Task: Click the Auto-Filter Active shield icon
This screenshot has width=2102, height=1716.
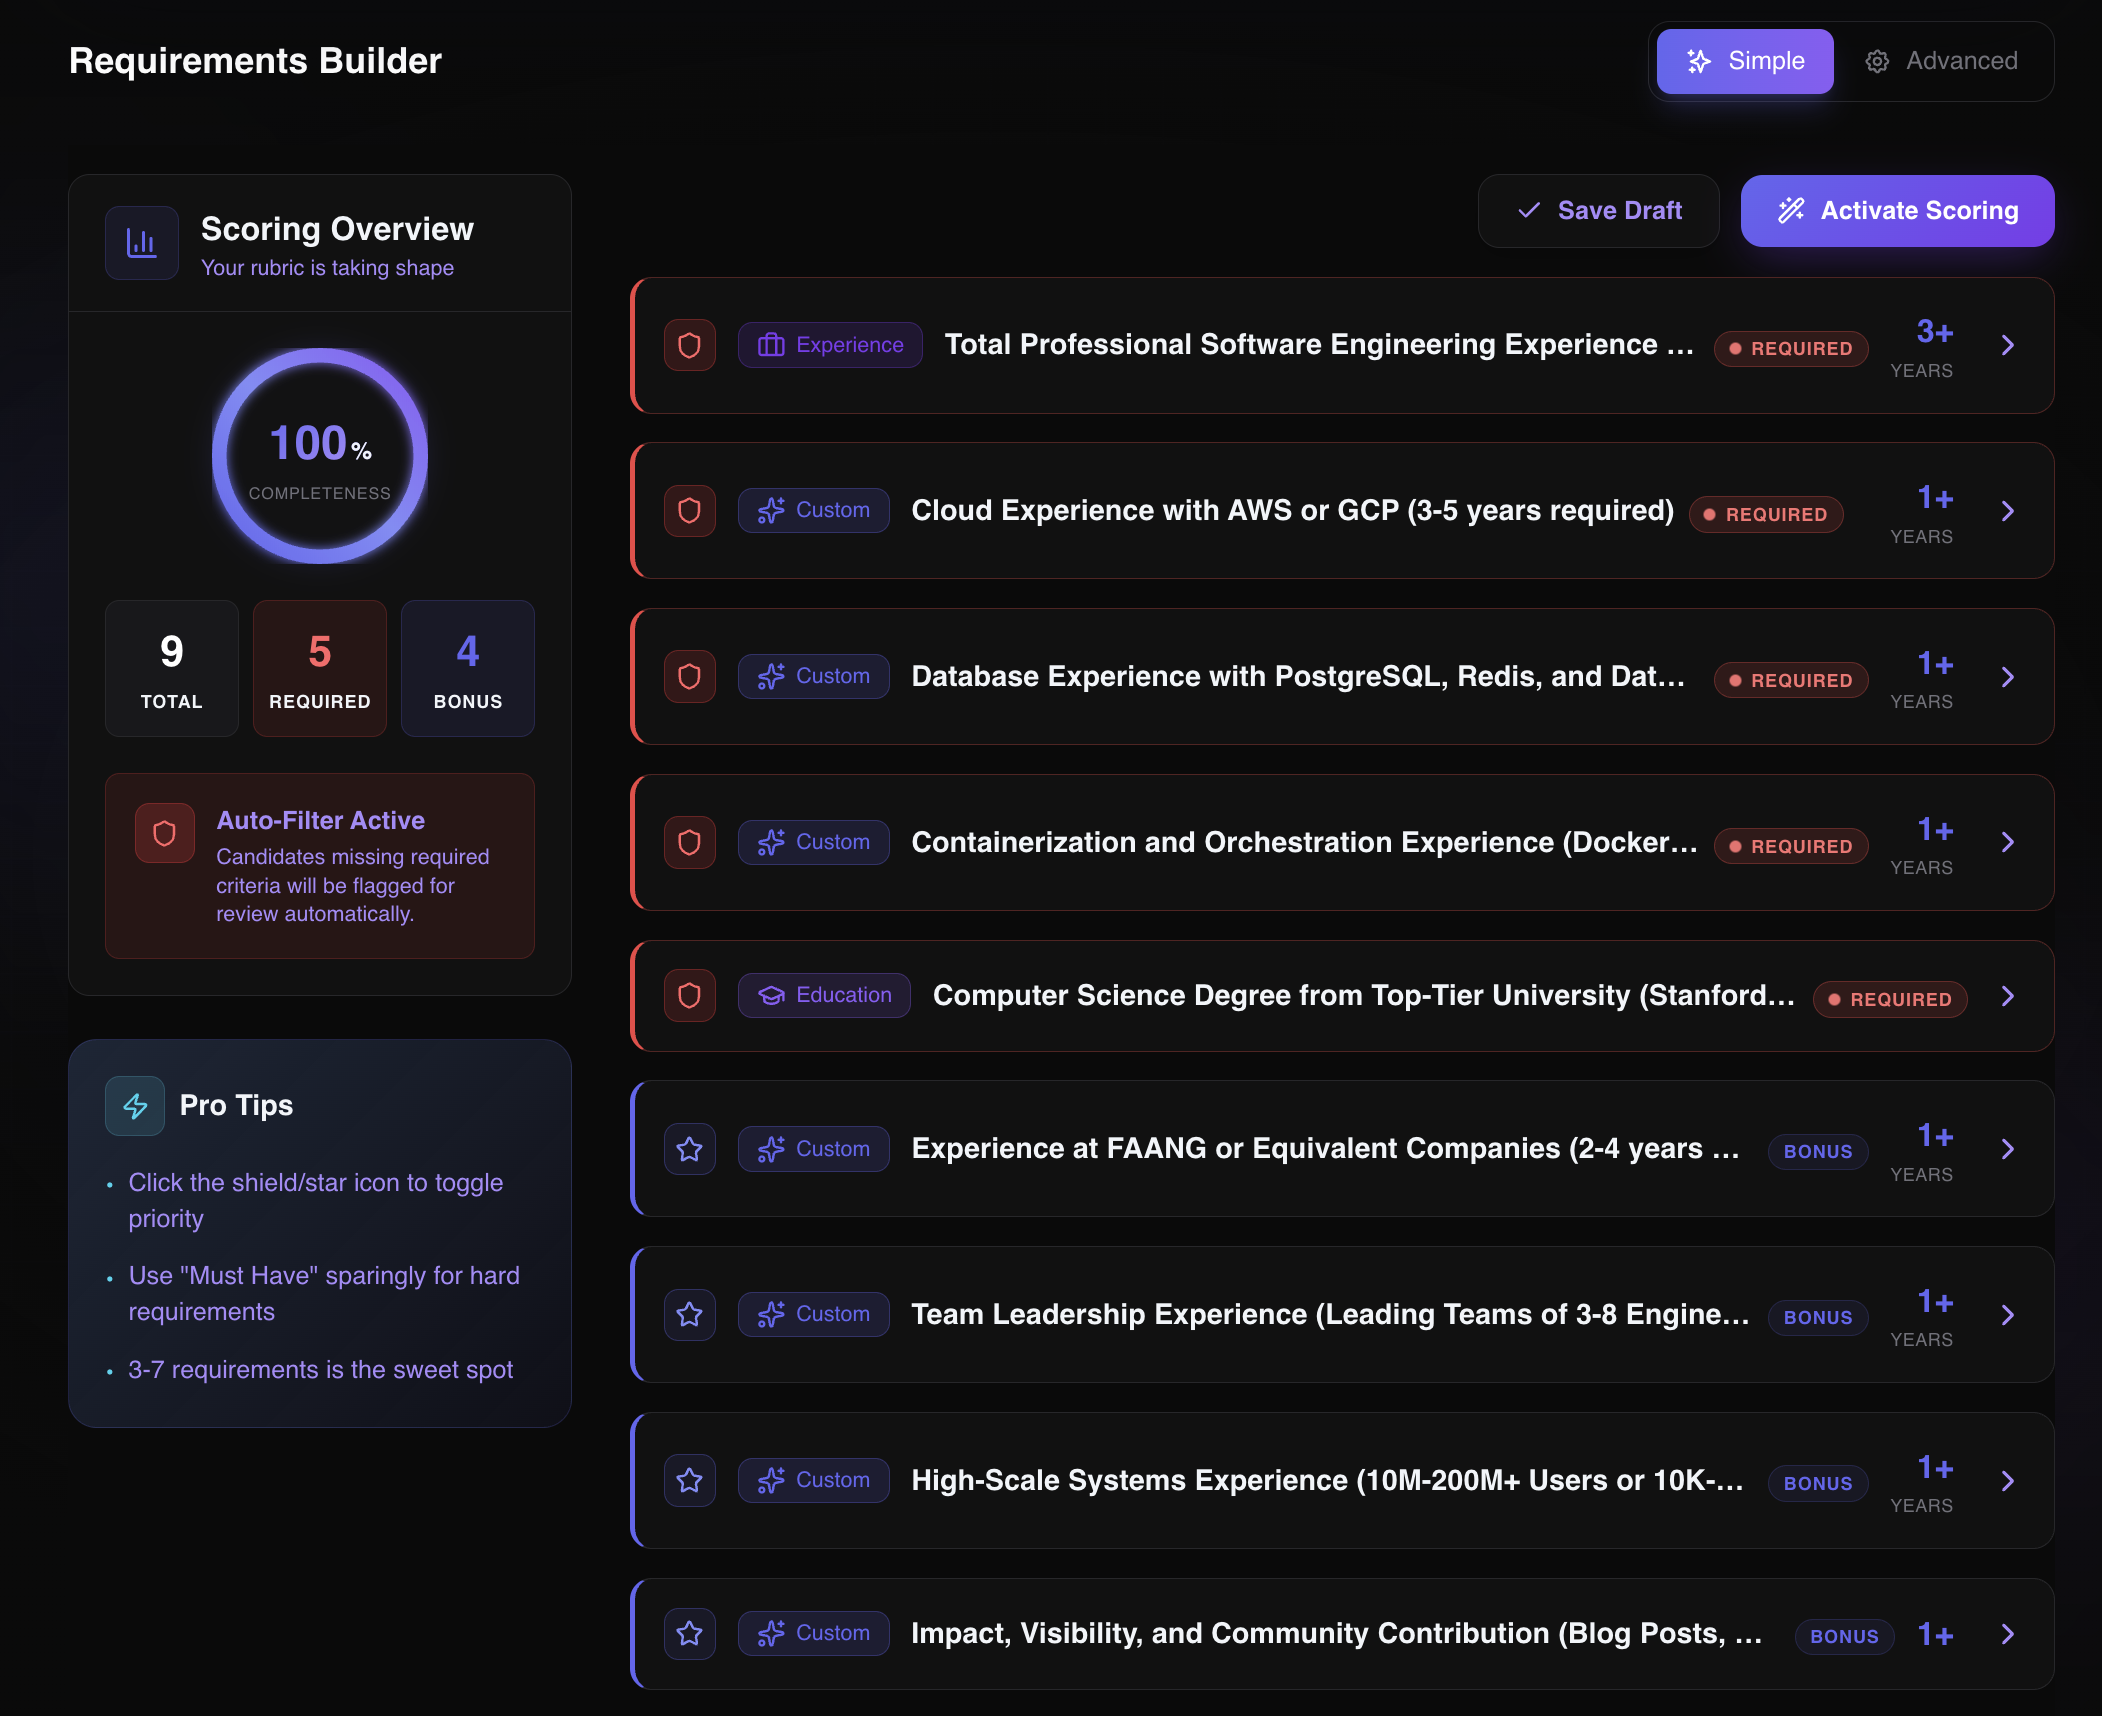Action: point(164,832)
